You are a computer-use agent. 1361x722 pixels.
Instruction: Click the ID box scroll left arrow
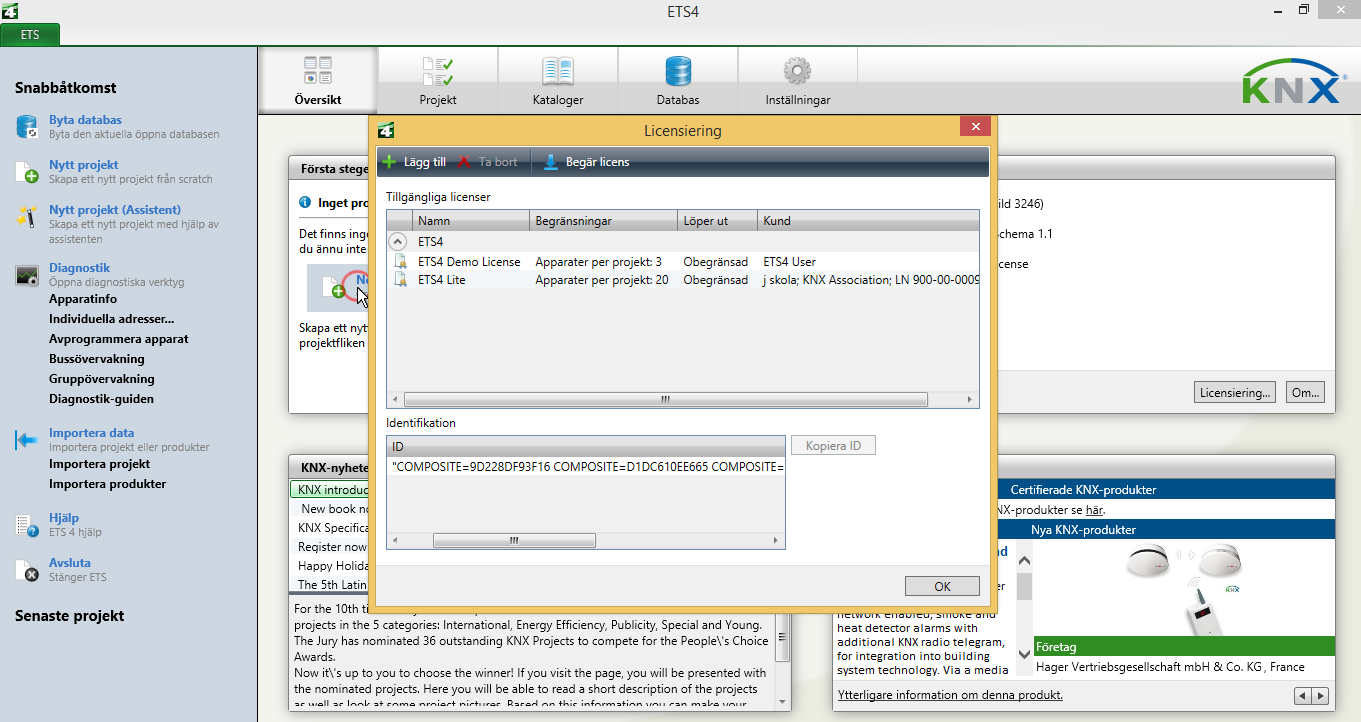(394, 541)
